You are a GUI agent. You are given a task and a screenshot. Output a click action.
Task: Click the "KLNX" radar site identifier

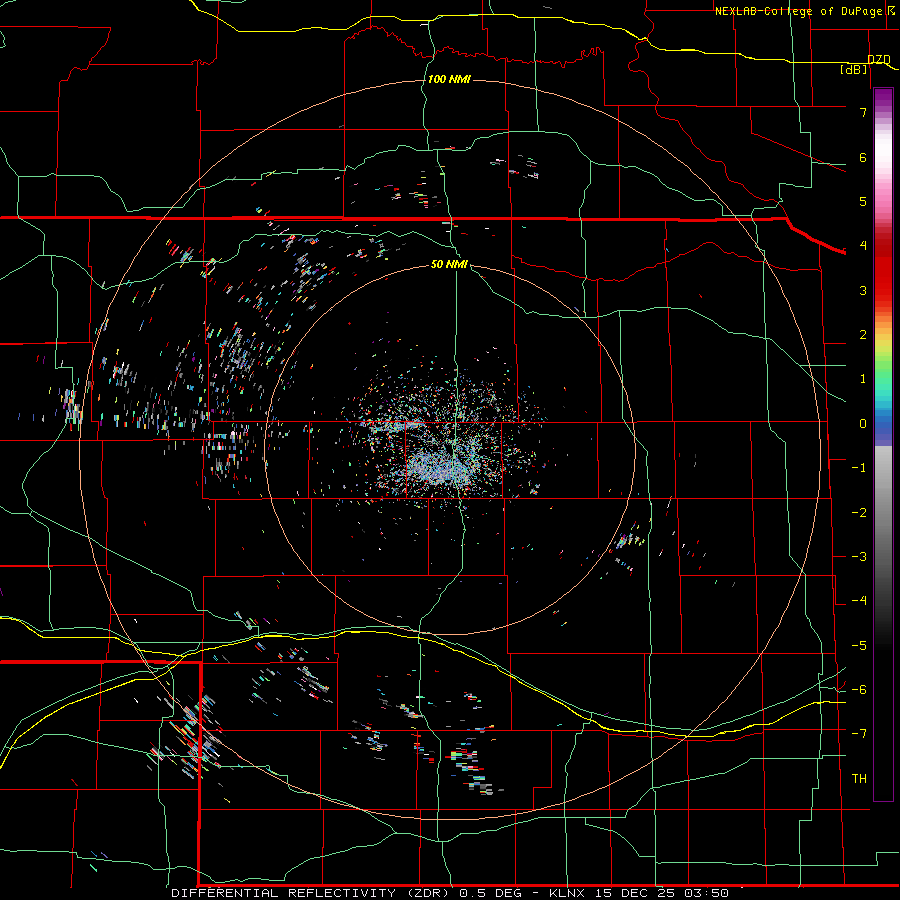tap(567, 893)
